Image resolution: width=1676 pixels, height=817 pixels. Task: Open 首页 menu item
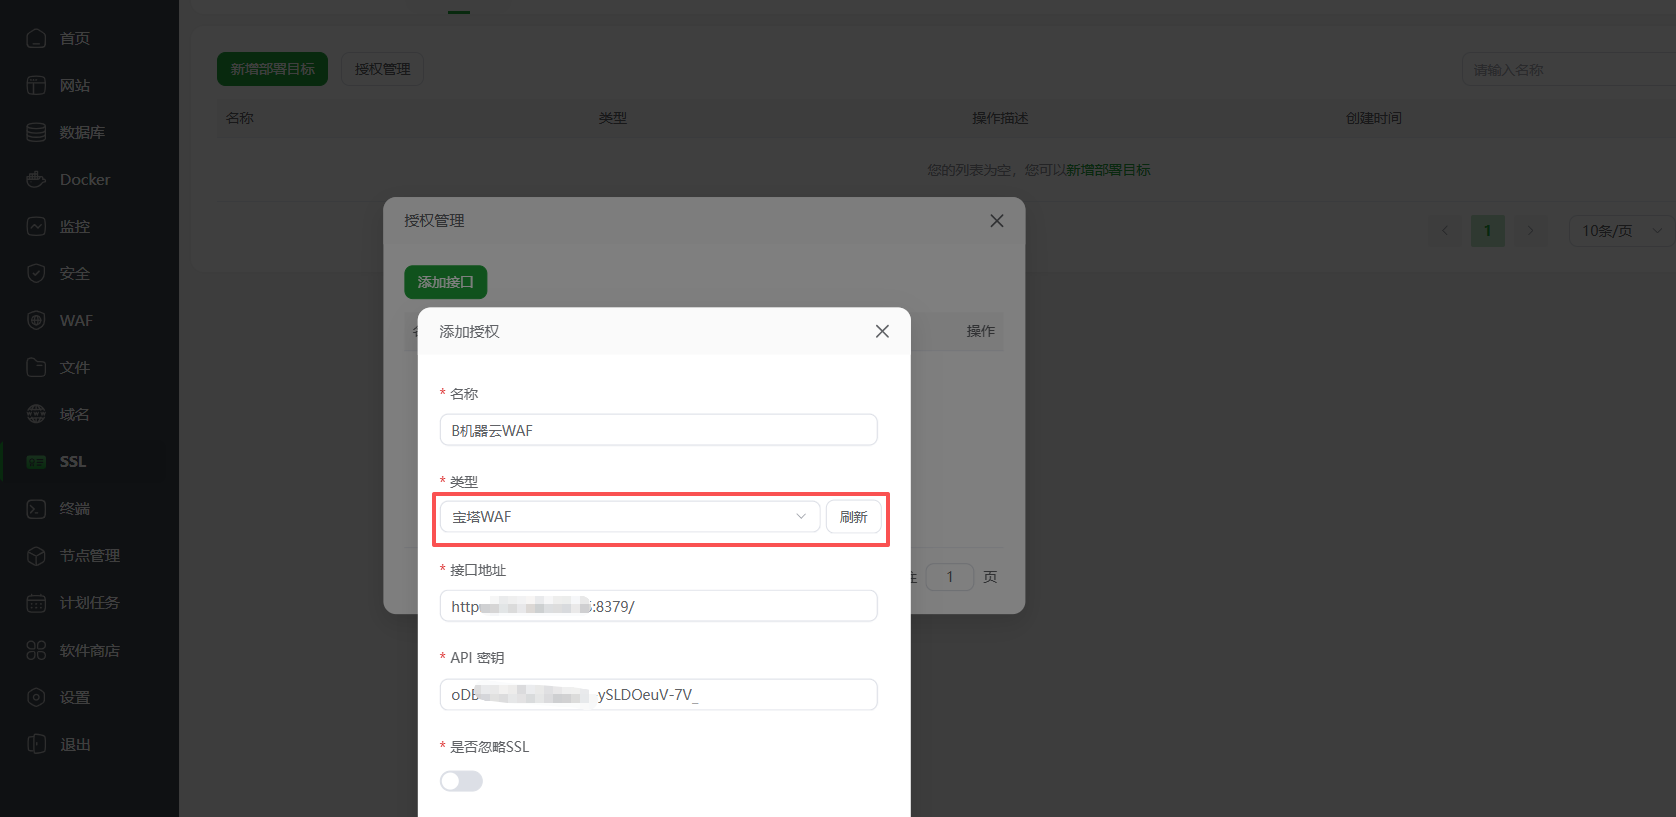75,38
